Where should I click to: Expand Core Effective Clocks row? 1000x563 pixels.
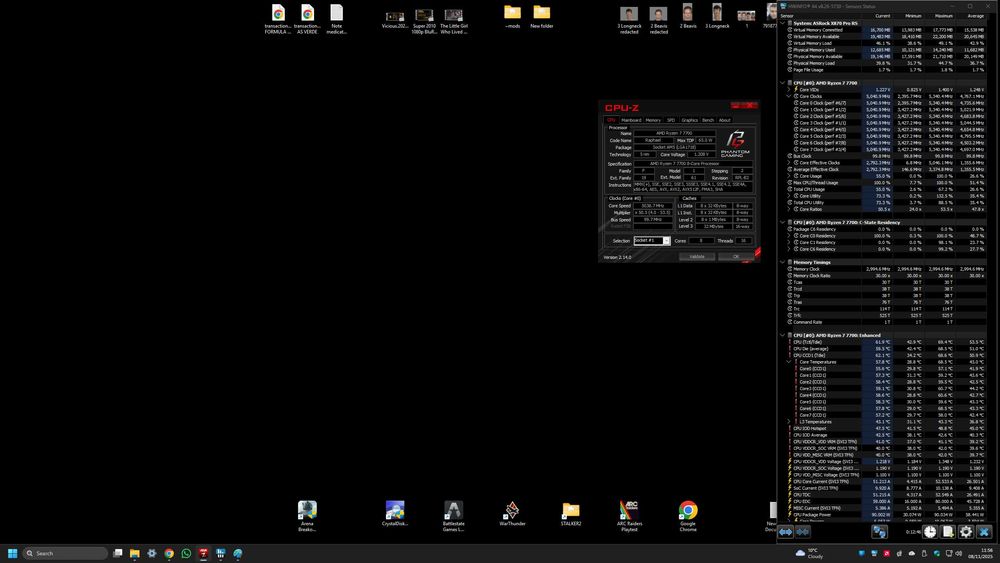point(789,163)
